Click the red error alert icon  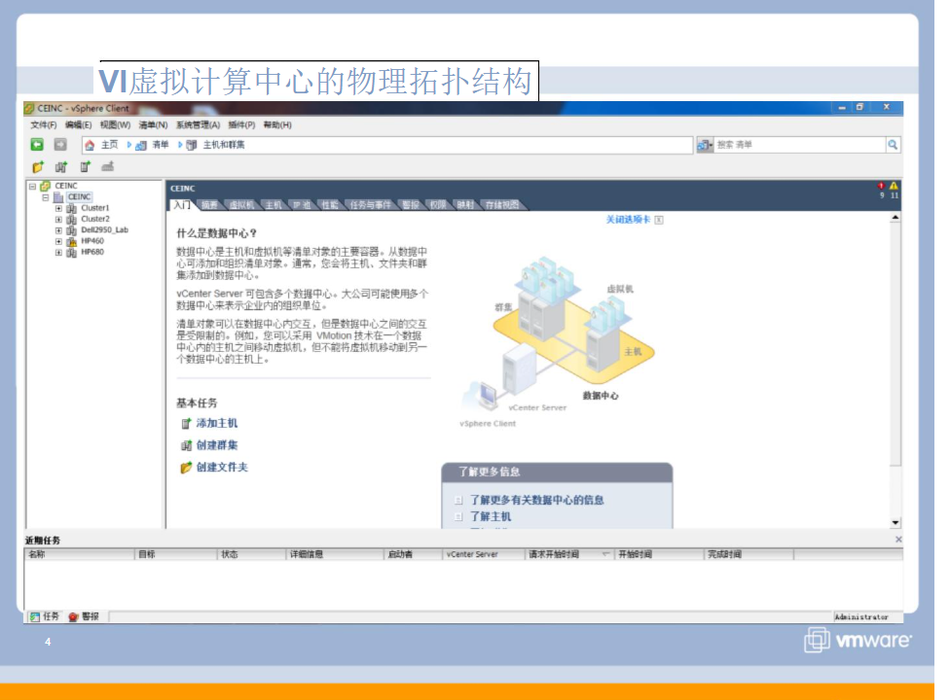coord(881,186)
